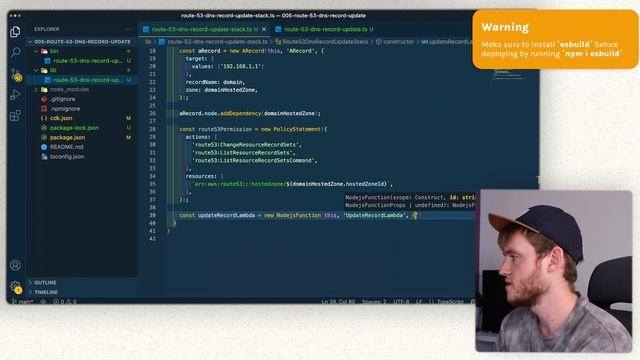This screenshot has width=640, height=360.
Task: Click line number 39 in the gutter
Action: (152, 216)
